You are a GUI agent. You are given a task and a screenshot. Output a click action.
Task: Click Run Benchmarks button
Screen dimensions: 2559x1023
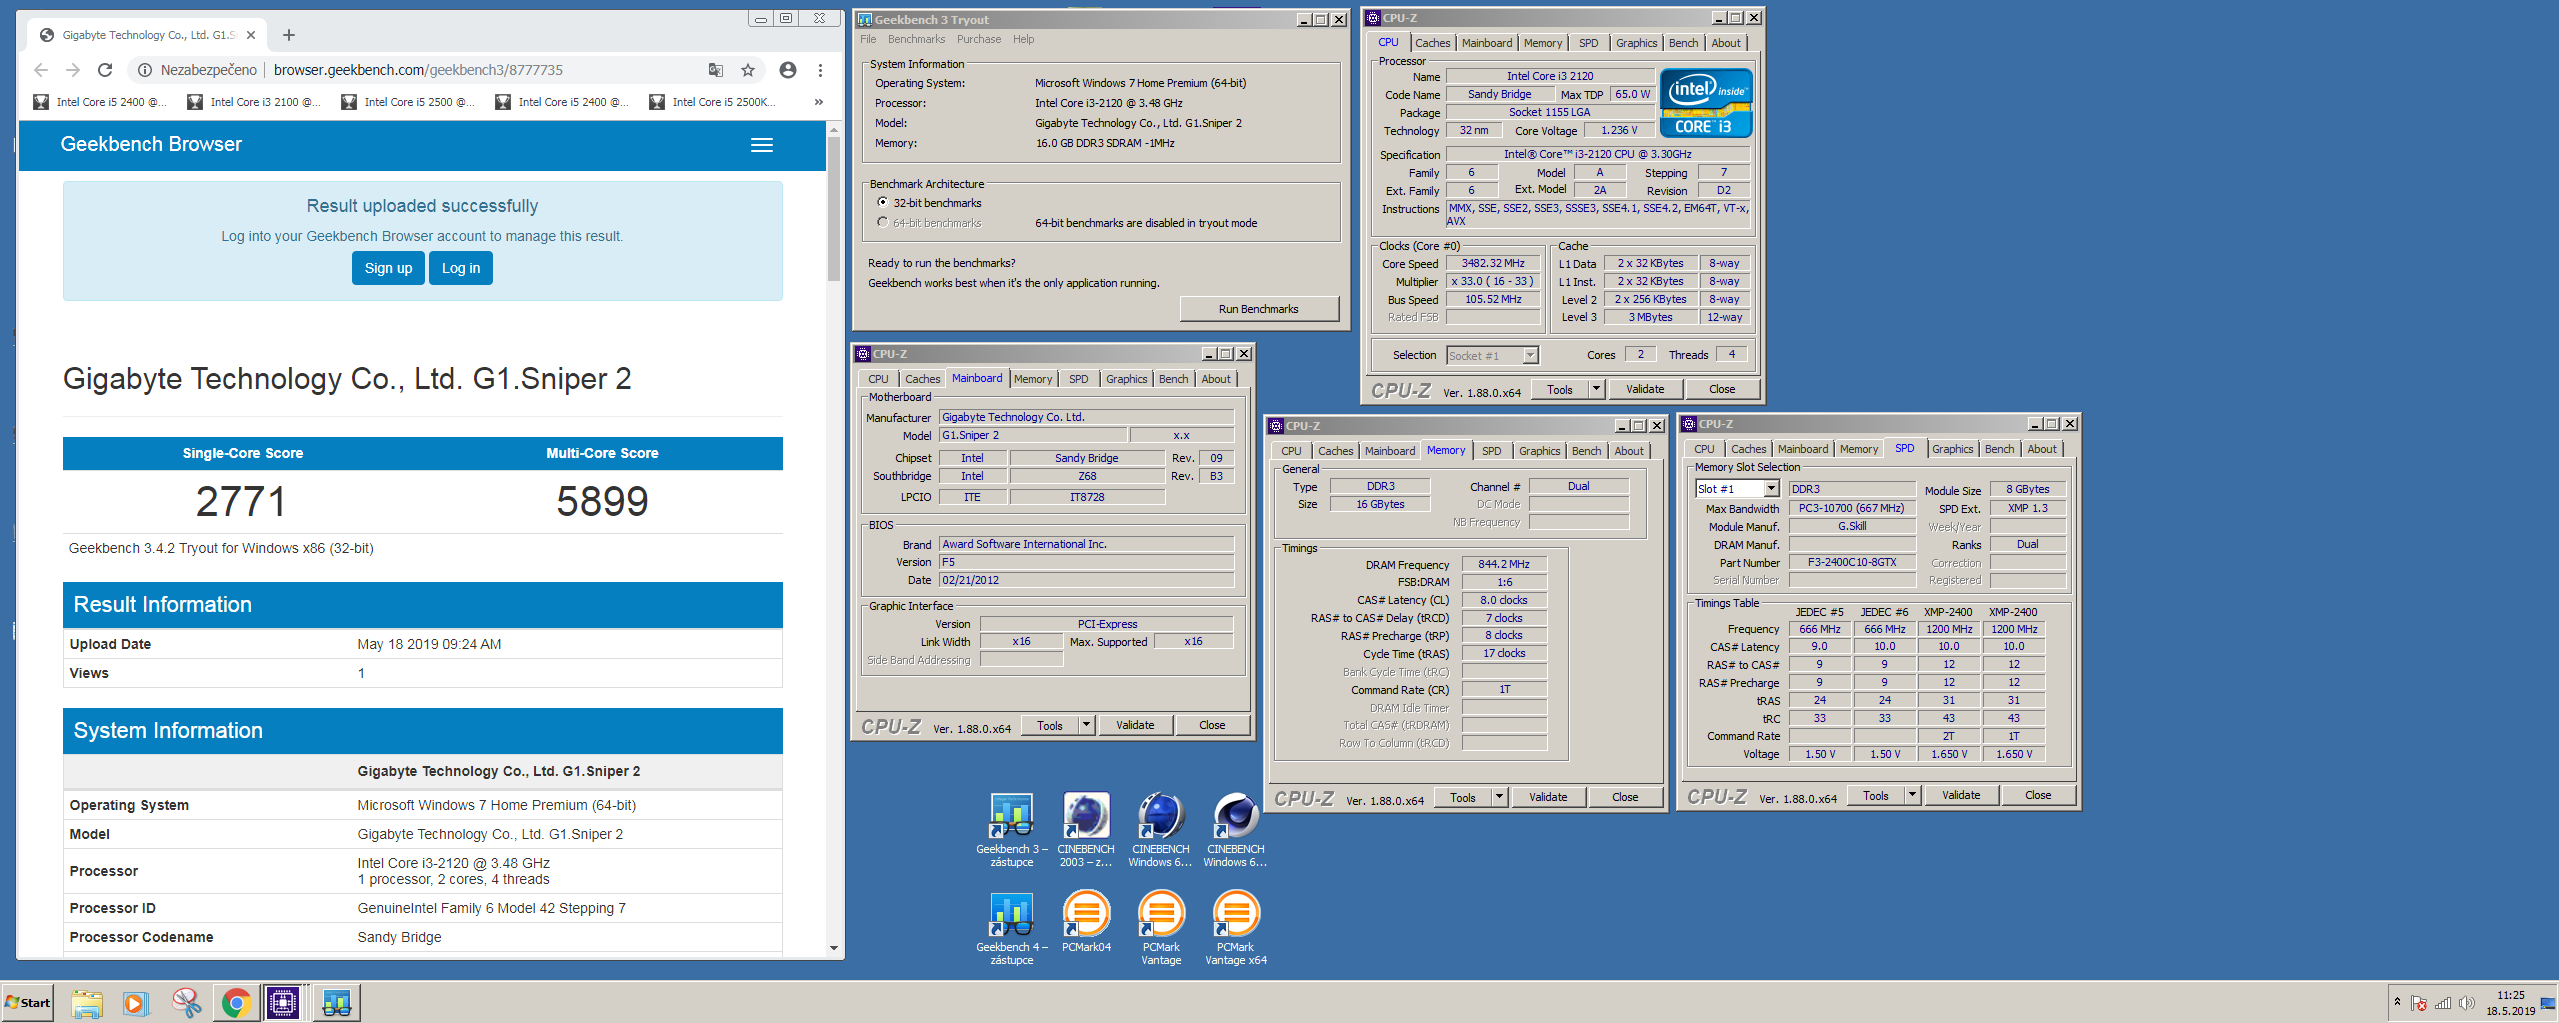(1258, 309)
